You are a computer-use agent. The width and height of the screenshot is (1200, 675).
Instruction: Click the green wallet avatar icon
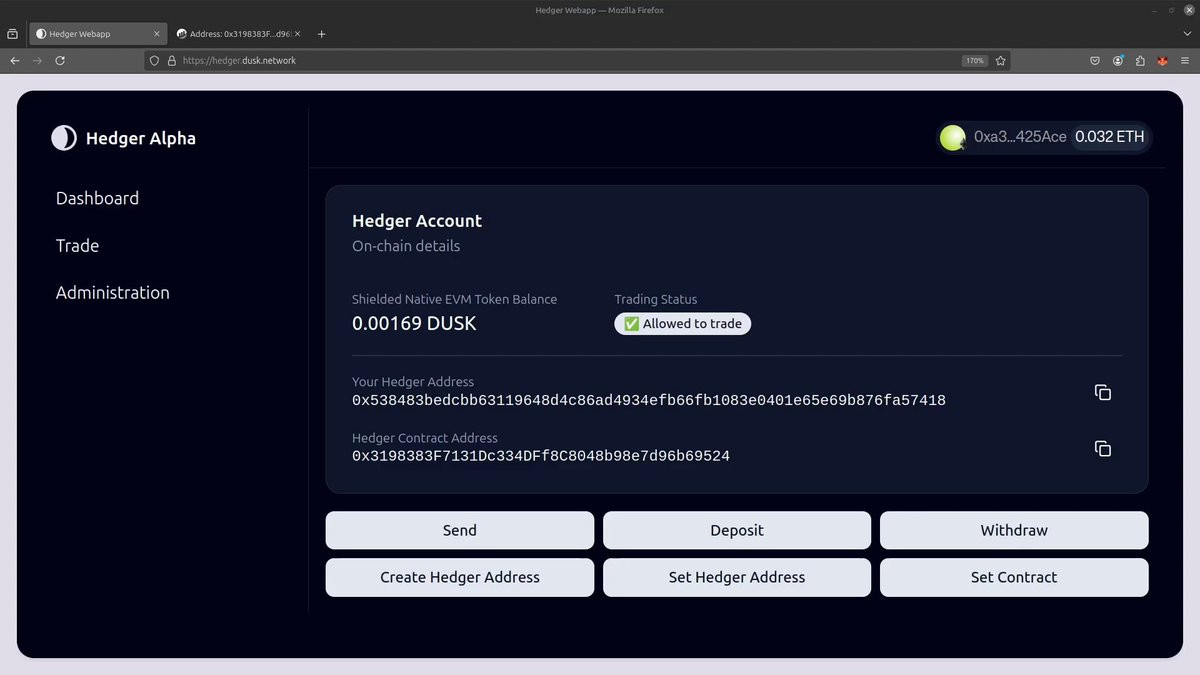pos(953,137)
